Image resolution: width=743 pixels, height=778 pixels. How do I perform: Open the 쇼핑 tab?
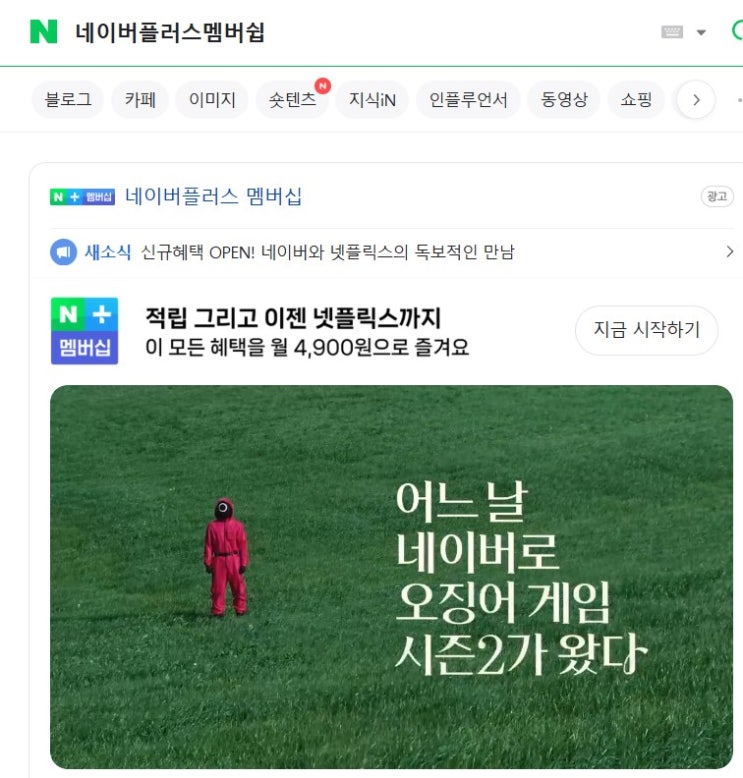coord(636,100)
